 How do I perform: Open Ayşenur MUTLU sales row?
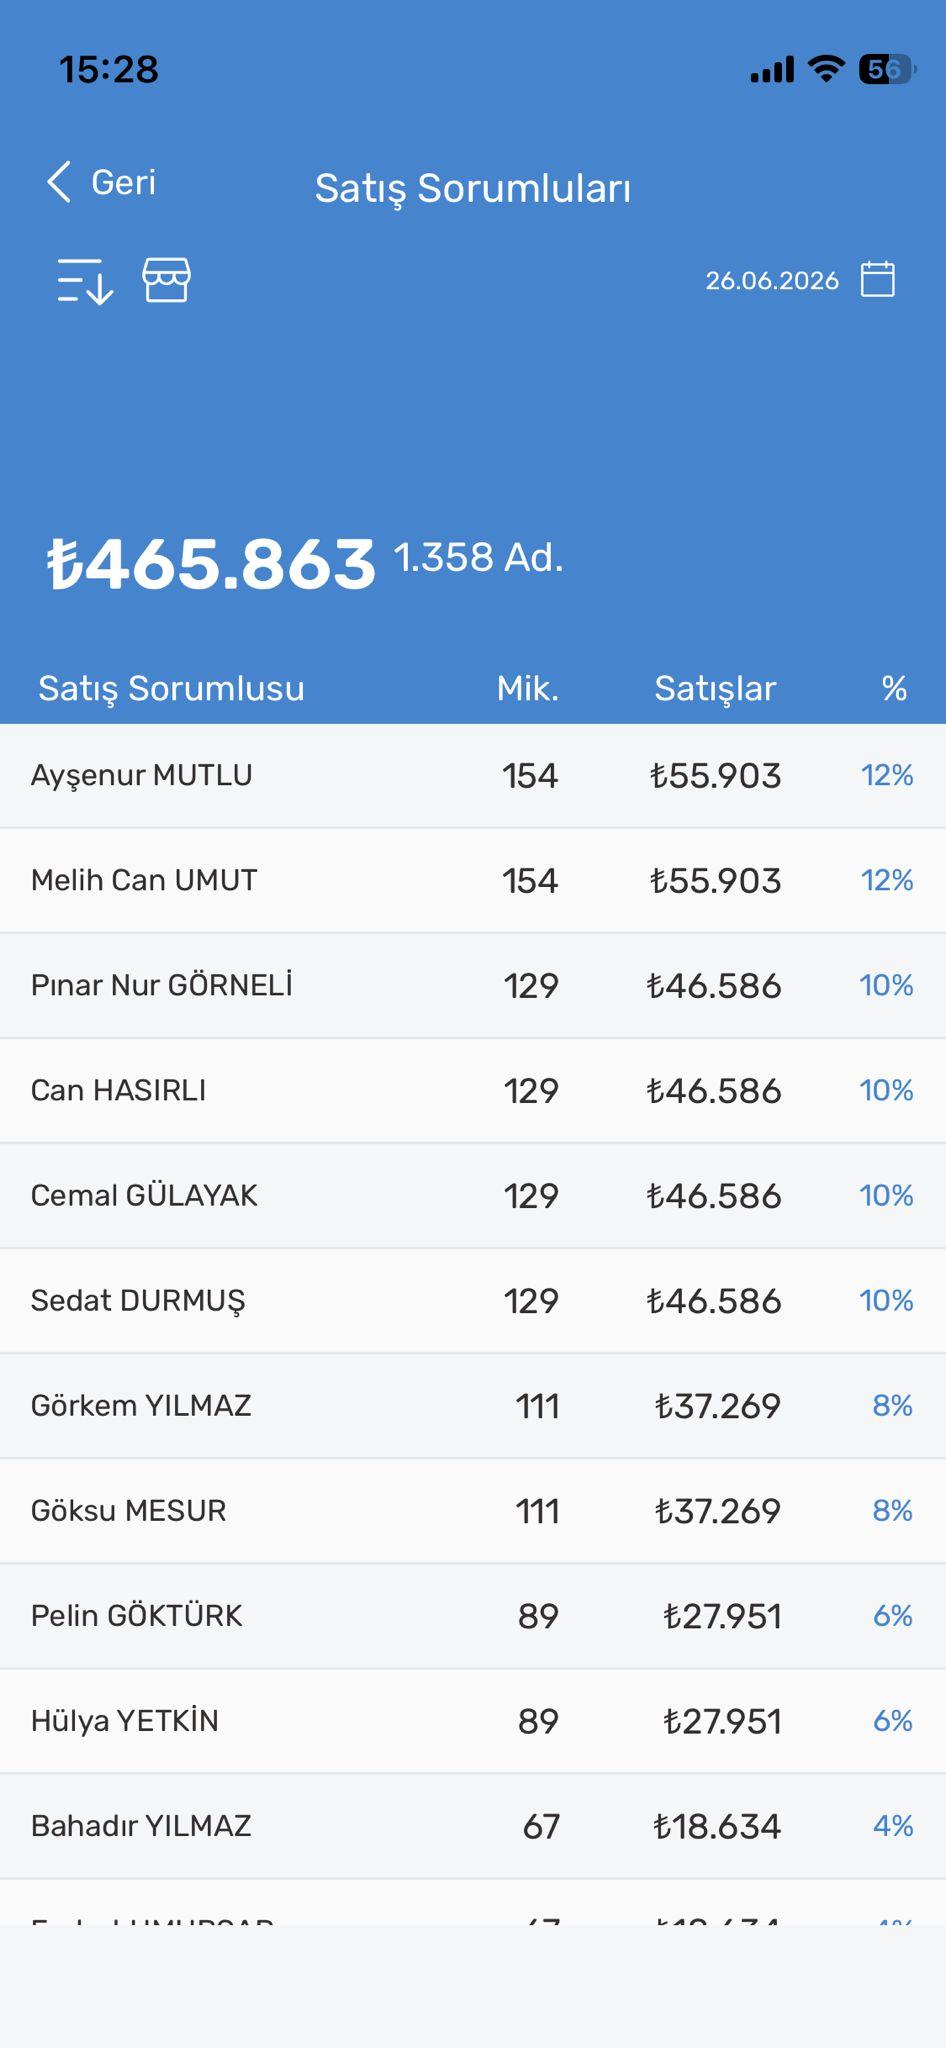[473, 776]
